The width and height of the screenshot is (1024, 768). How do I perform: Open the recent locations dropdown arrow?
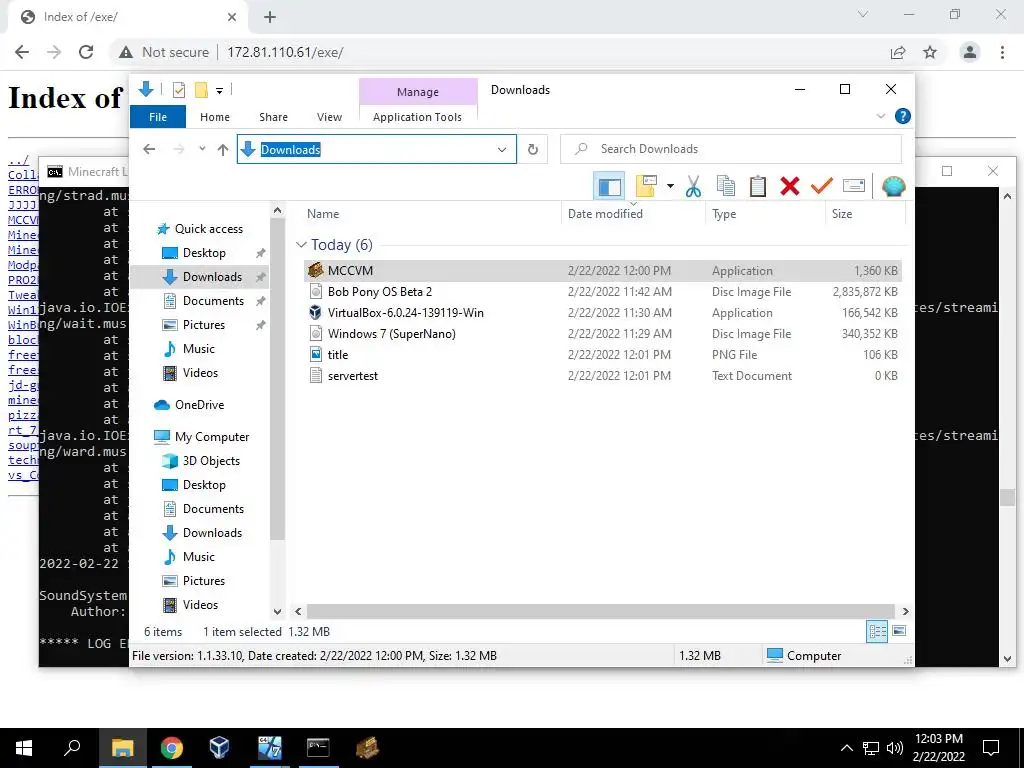(202, 149)
